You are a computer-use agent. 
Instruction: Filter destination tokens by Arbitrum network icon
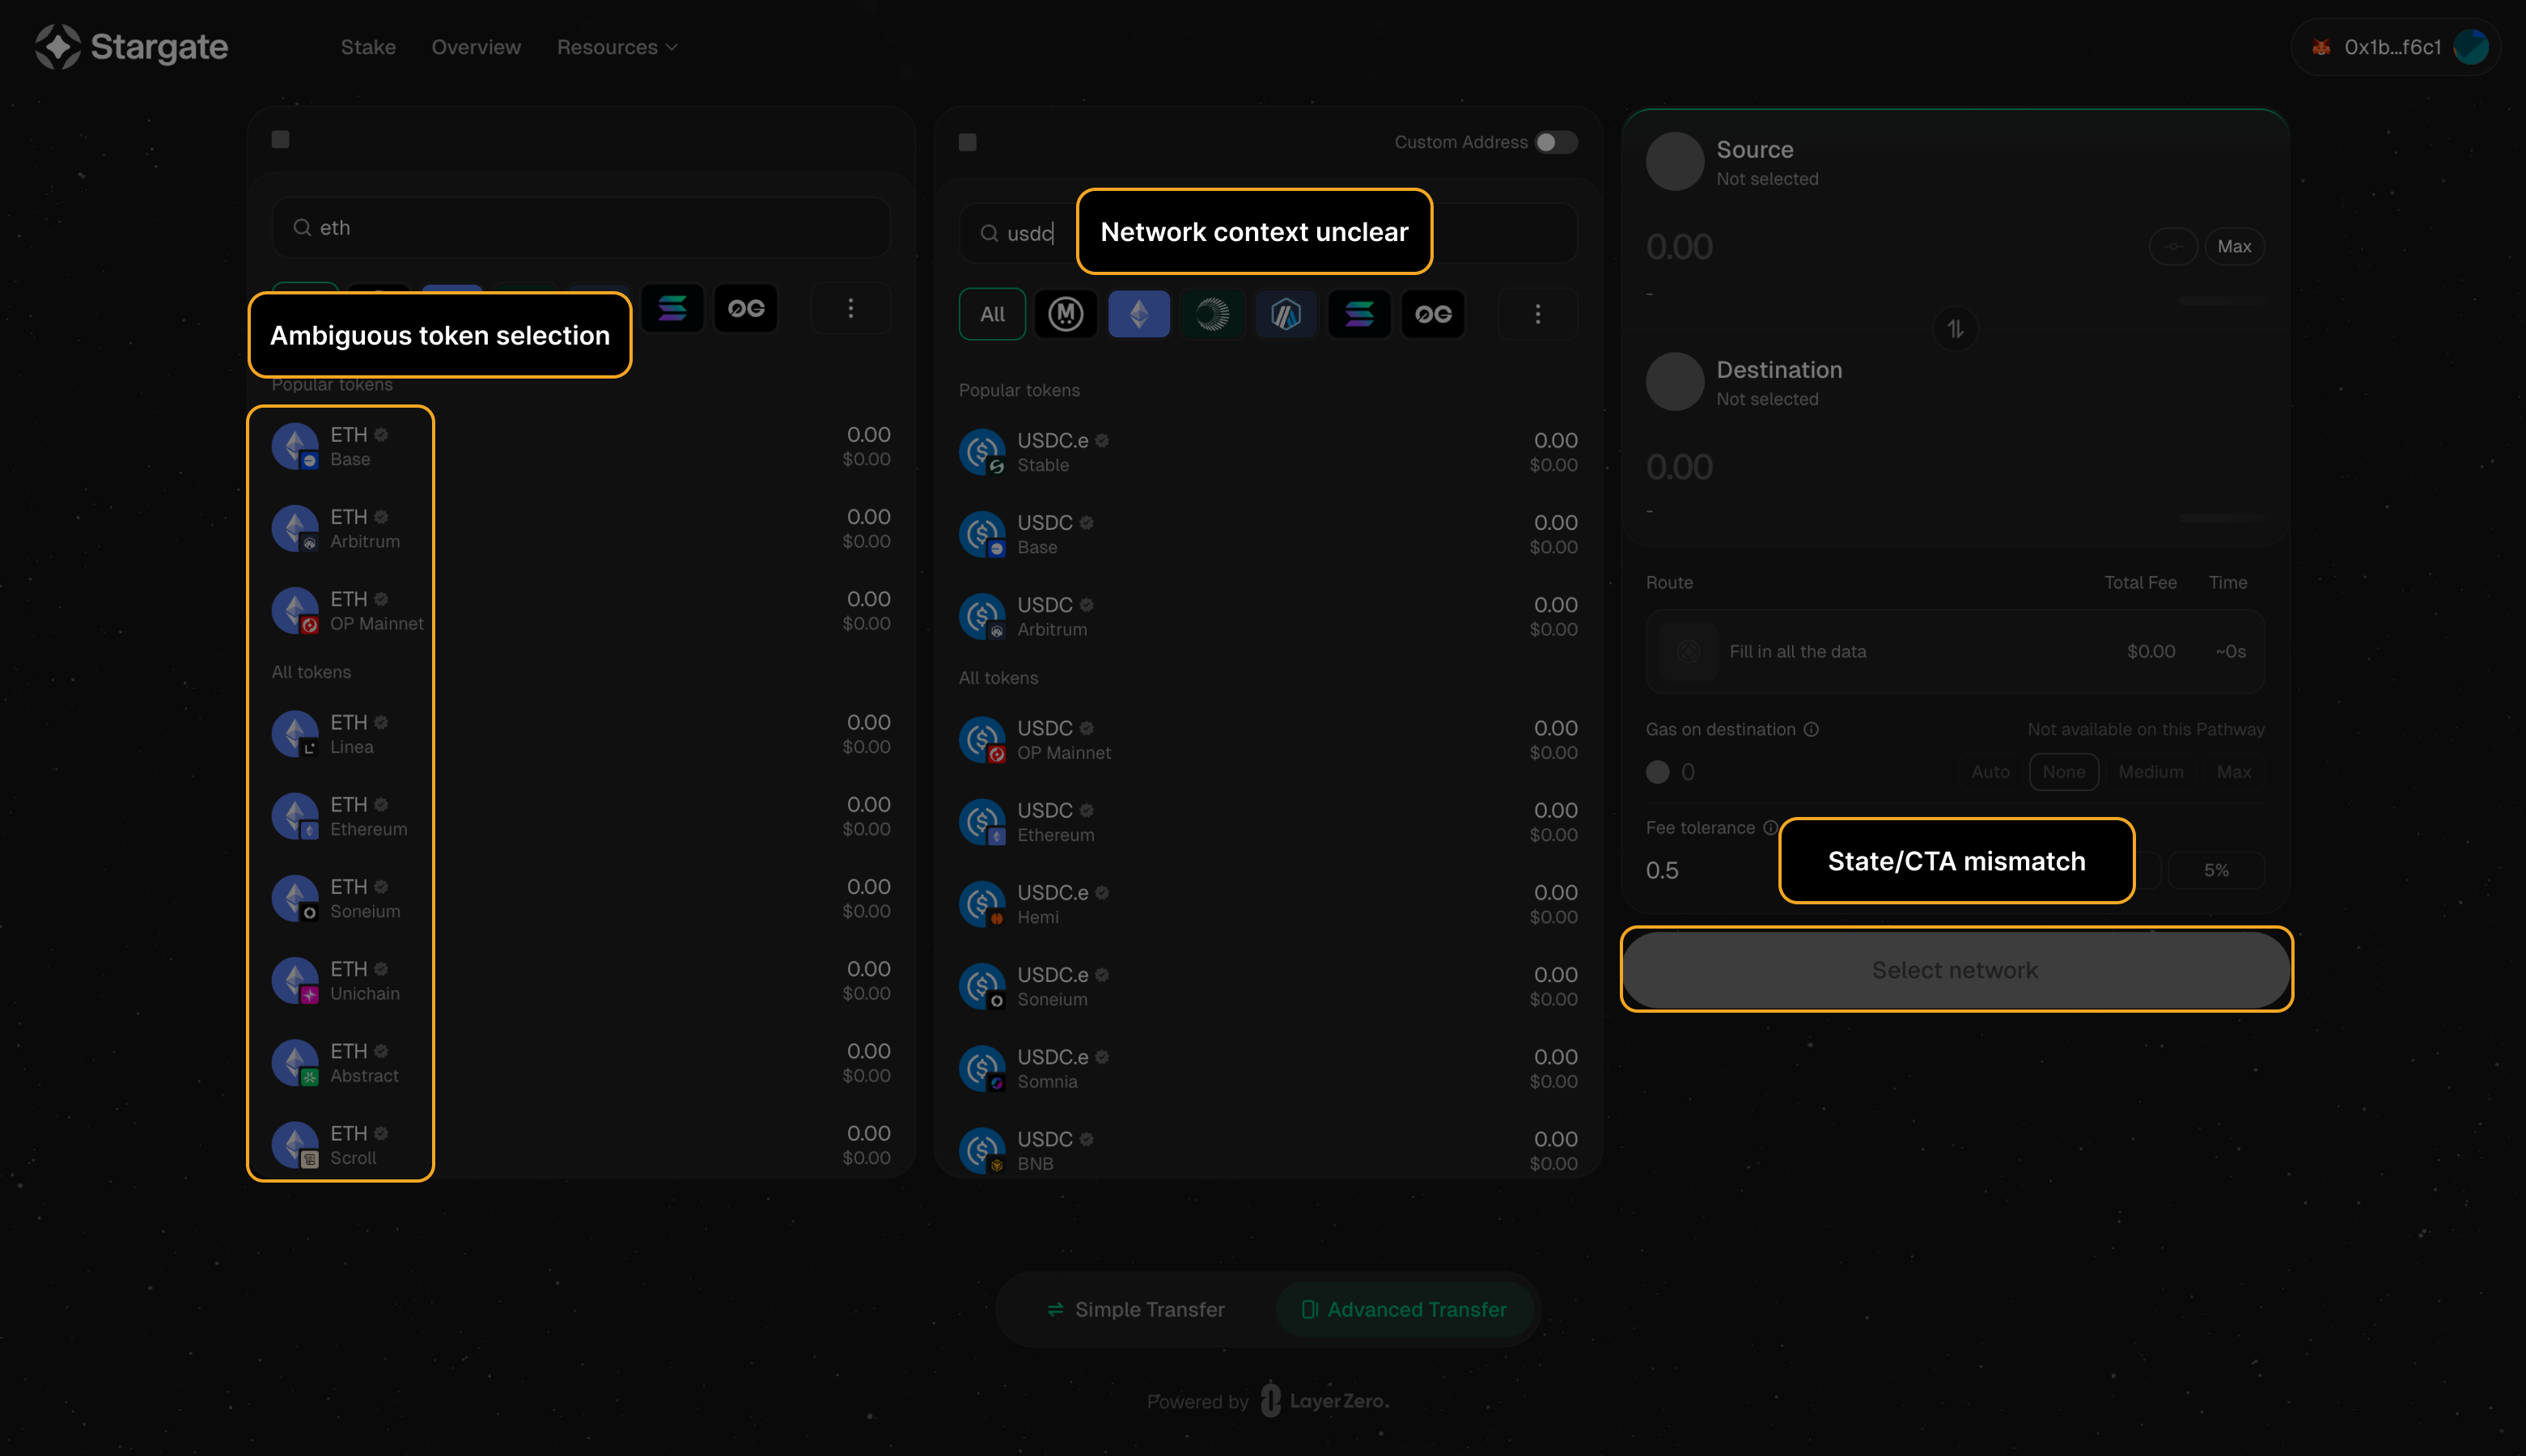click(1285, 314)
